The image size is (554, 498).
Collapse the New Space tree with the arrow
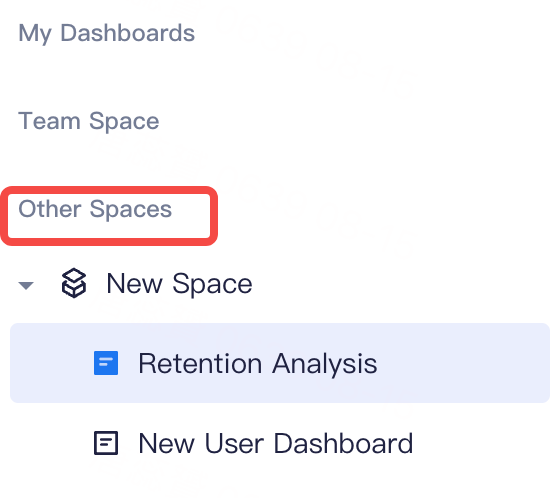[26, 285]
